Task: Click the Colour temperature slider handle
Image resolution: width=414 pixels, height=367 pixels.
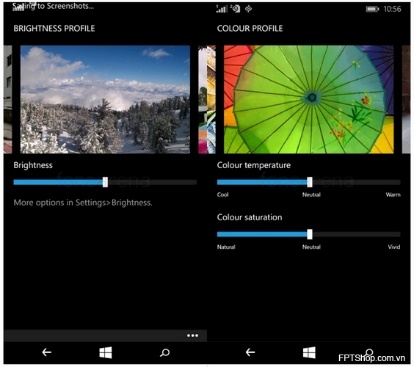Action: (x=310, y=182)
